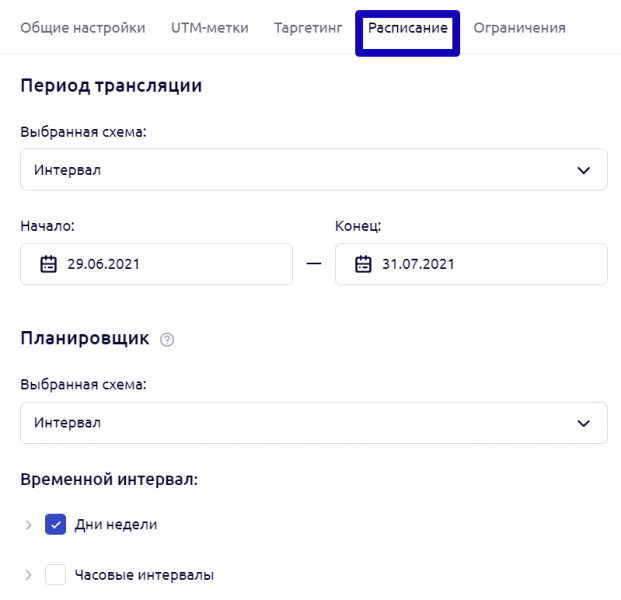Click the start date 29.06.2021 field
This screenshot has width=621, height=600.
tap(156, 264)
